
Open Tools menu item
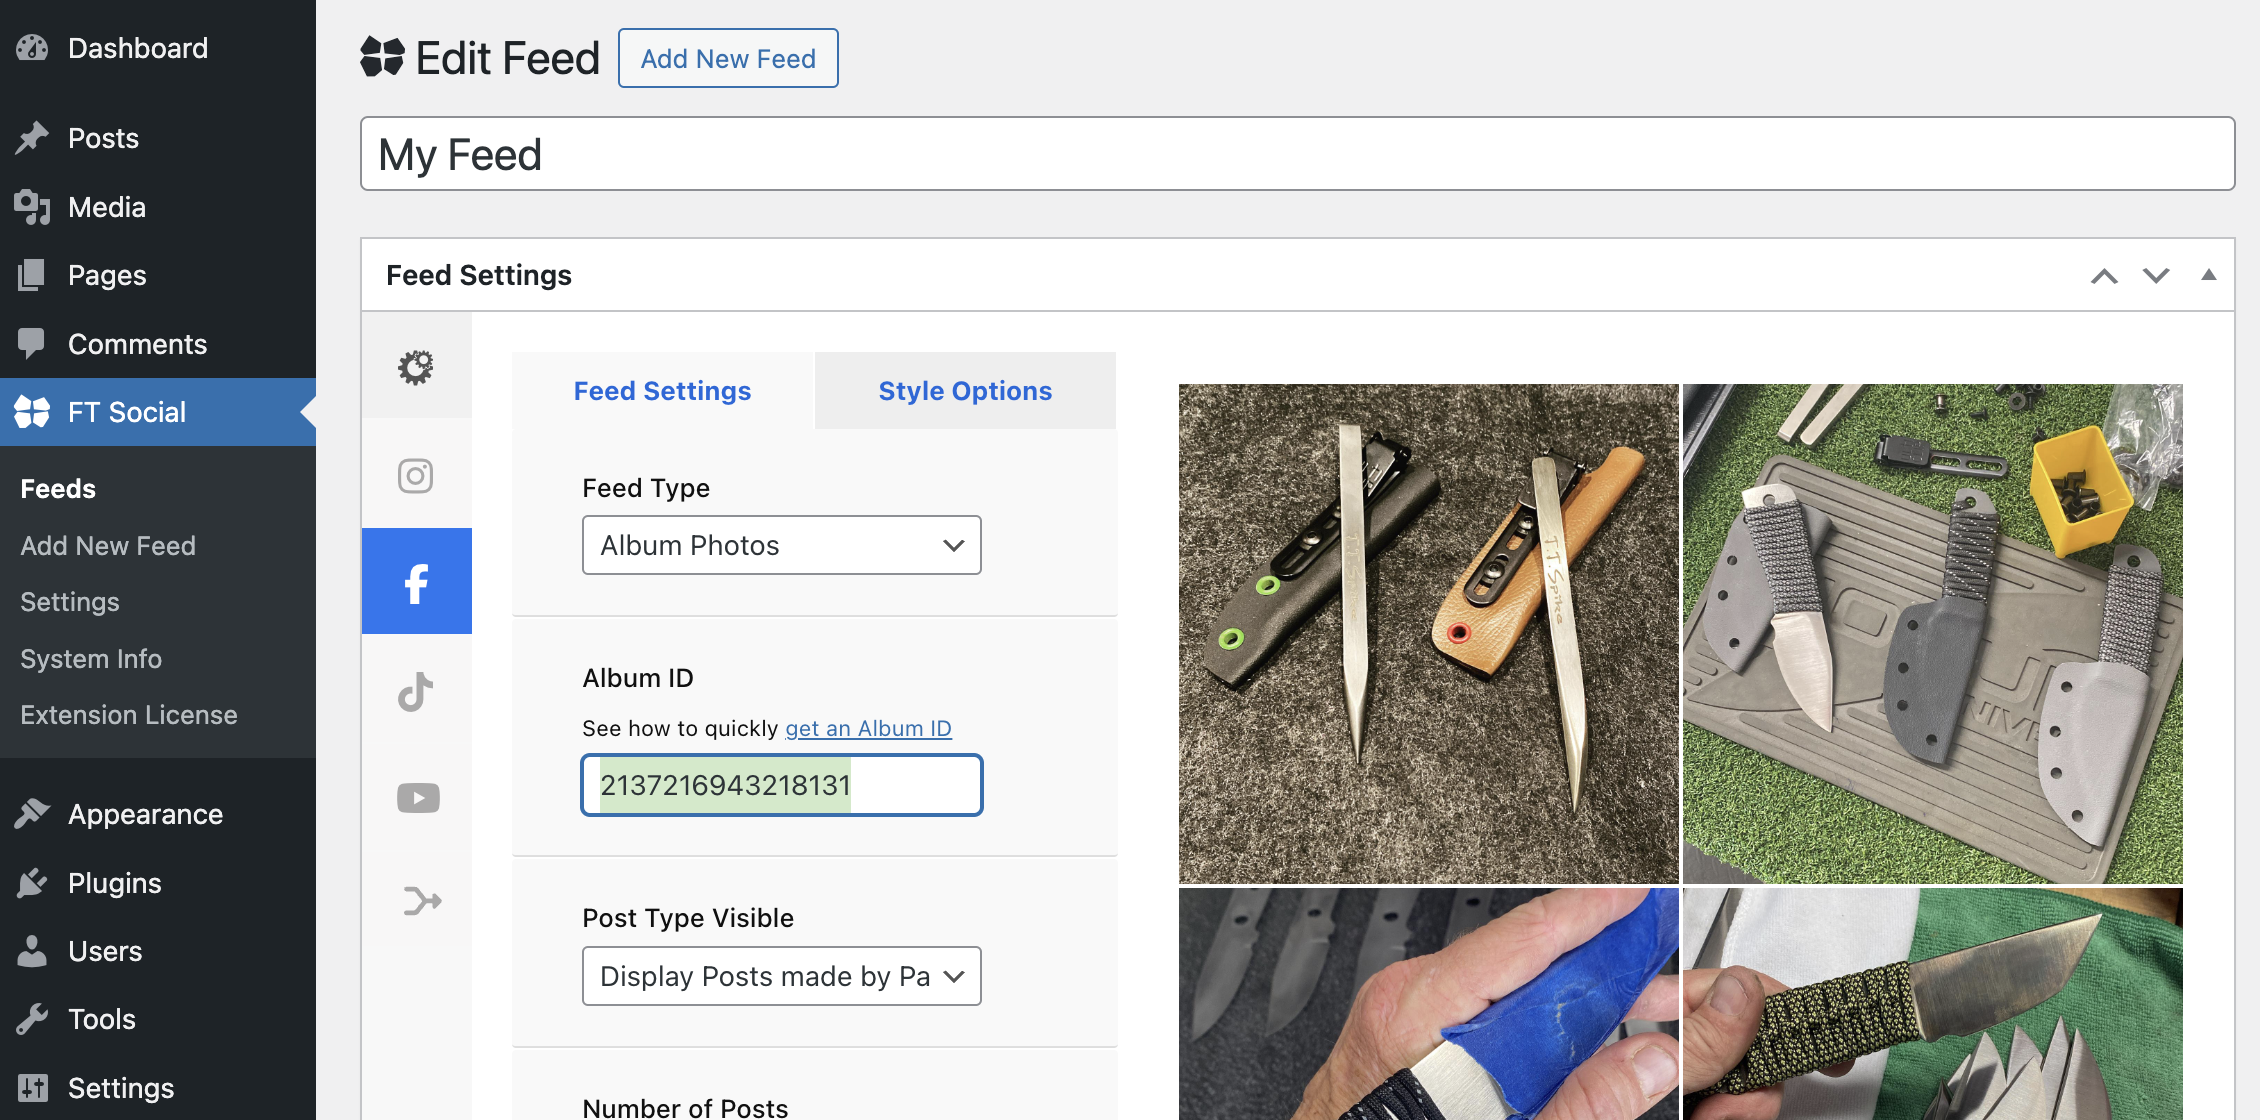pyautogui.click(x=158, y=1019)
